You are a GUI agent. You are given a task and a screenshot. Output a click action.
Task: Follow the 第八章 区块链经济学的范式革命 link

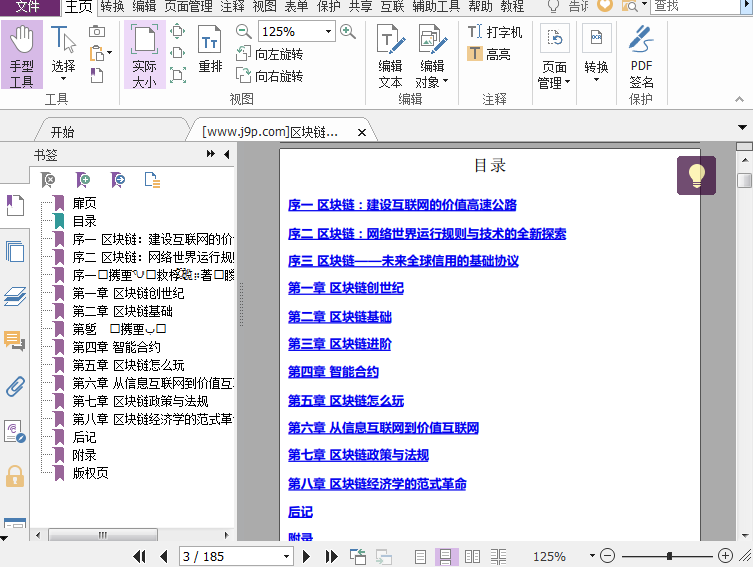click(x=377, y=484)
